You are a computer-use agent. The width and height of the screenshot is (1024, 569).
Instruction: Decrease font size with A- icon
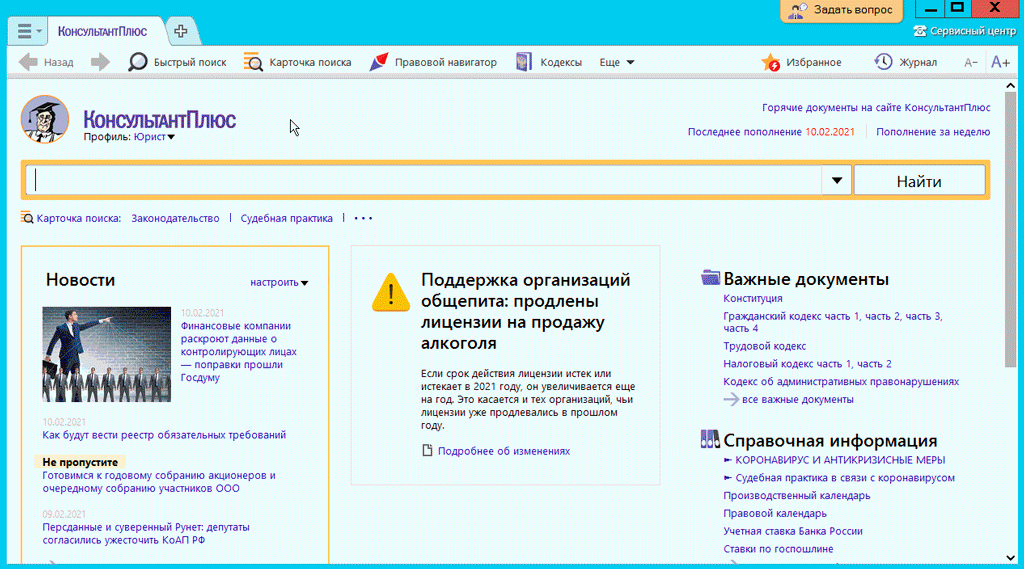(x=971, y=63)
